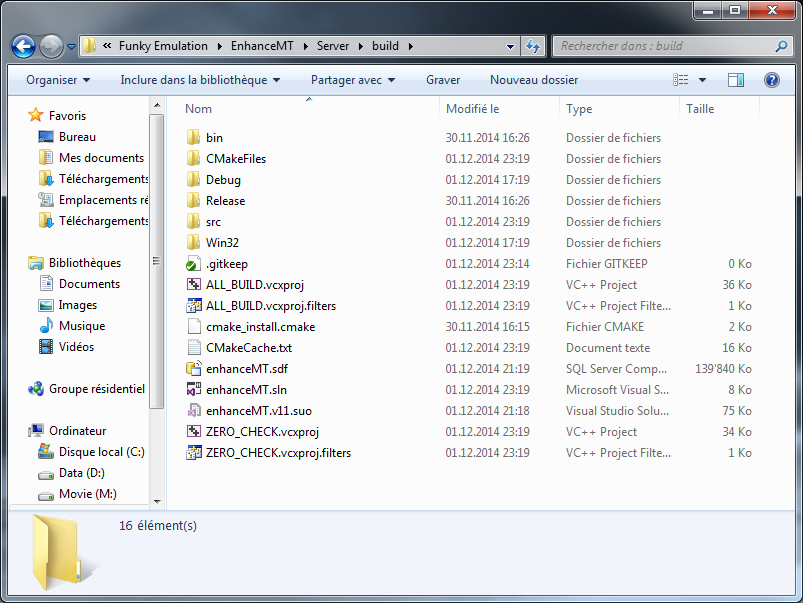Click the change view icon
Screen dimensions: 803x603
coord(681,80)
